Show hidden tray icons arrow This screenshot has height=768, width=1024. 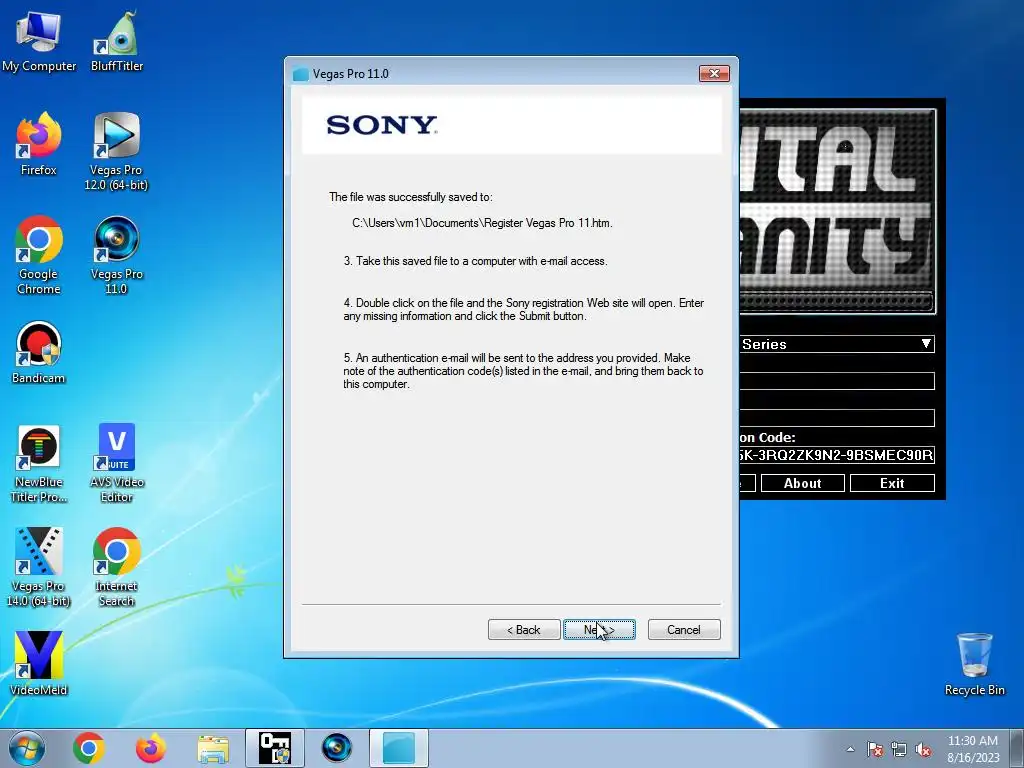[x=850, y=749]
